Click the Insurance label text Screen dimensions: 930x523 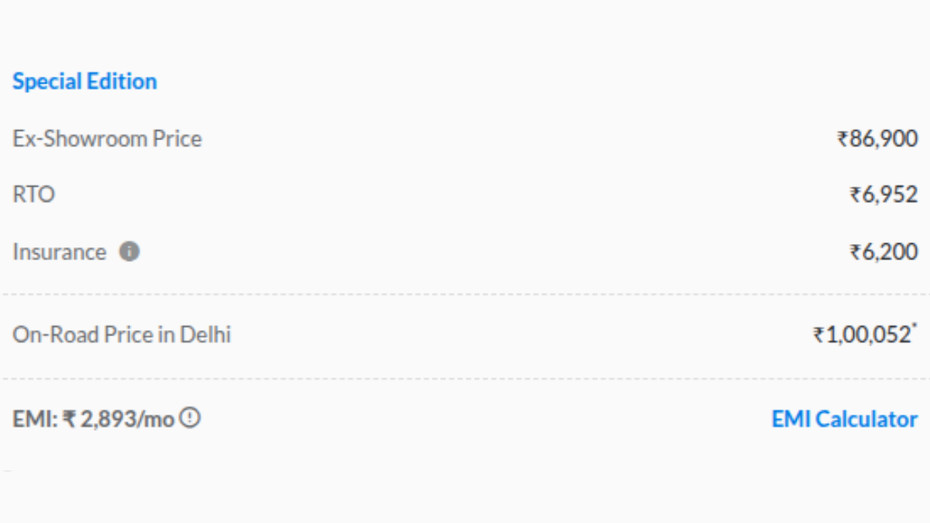point(59,252)
